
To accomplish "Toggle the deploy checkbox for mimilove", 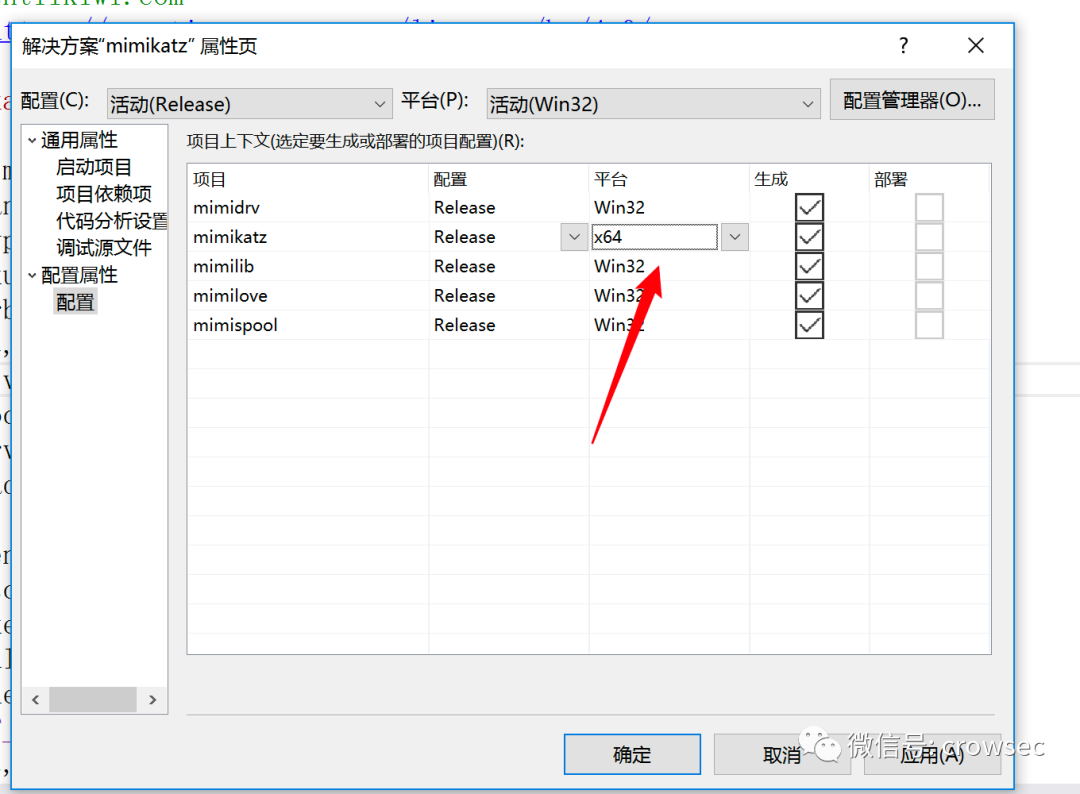I will [x=929, y=296].
